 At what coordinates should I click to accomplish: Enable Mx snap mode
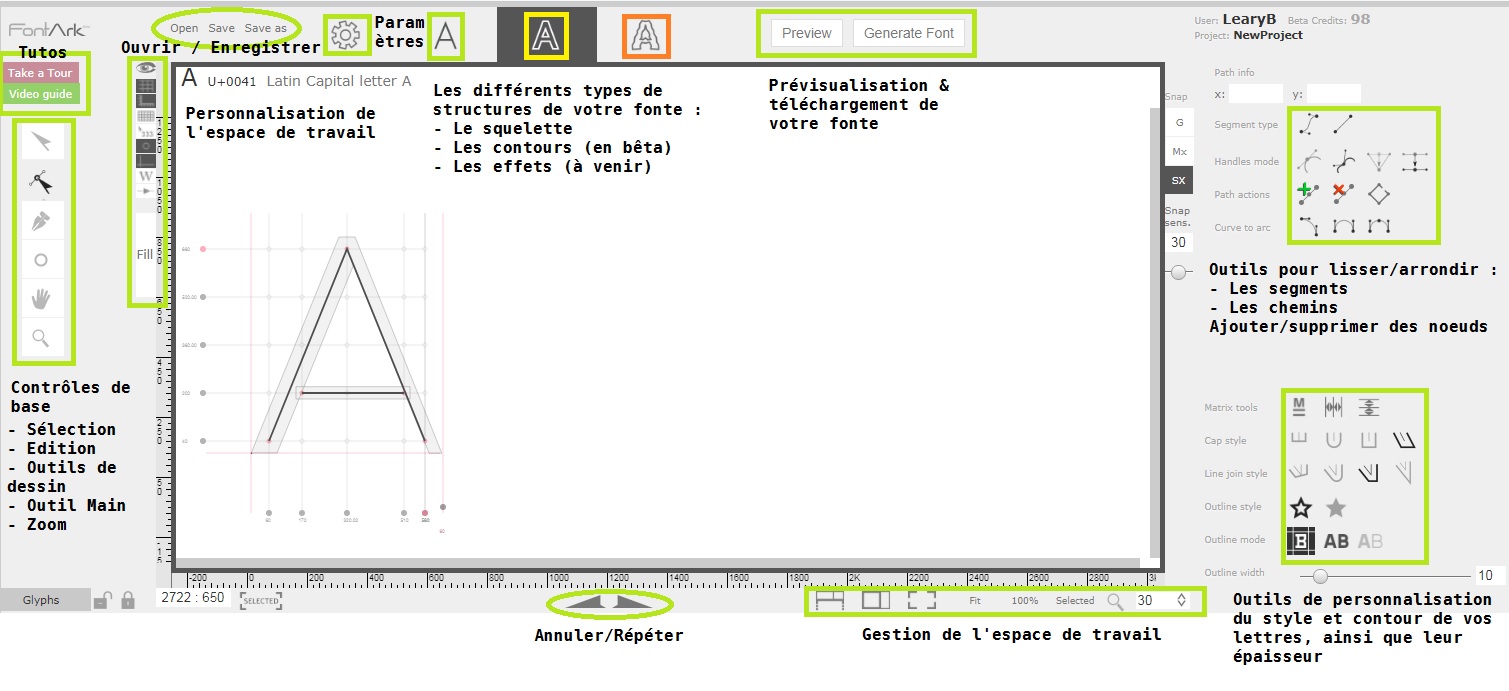pos(1179,152)
